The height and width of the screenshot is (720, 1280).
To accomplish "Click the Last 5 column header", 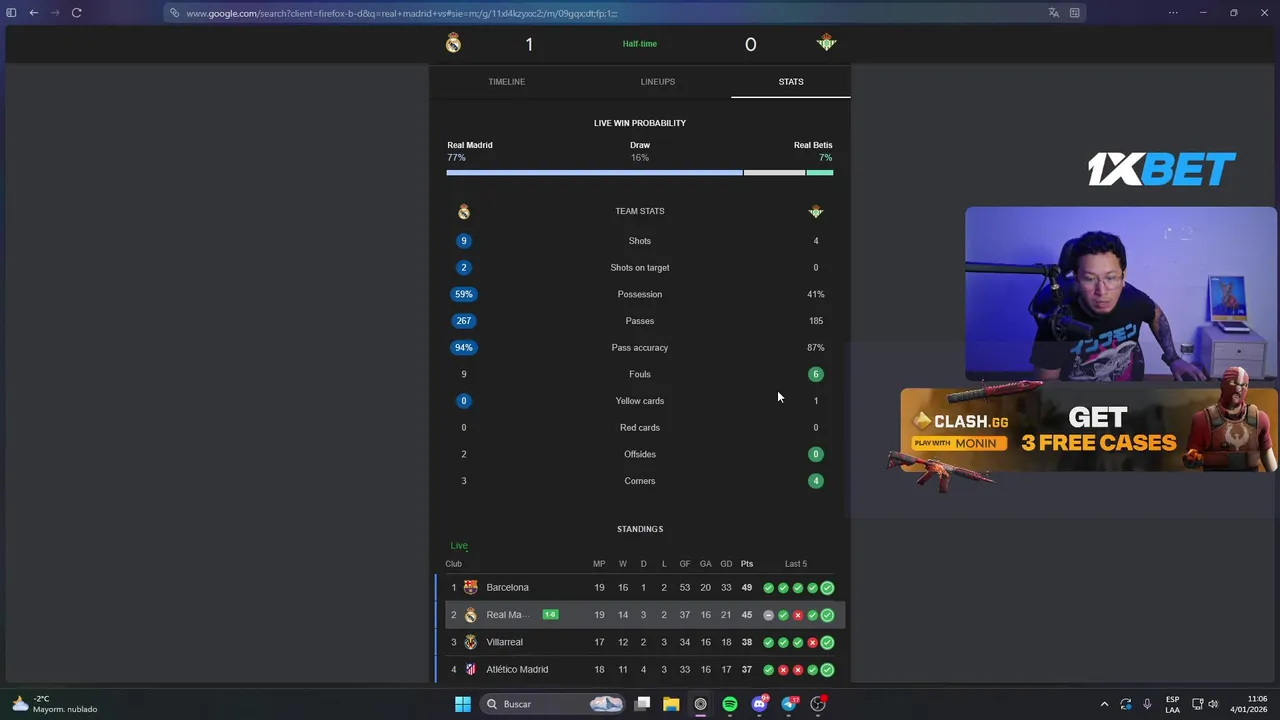I will [x=796, y=564].
